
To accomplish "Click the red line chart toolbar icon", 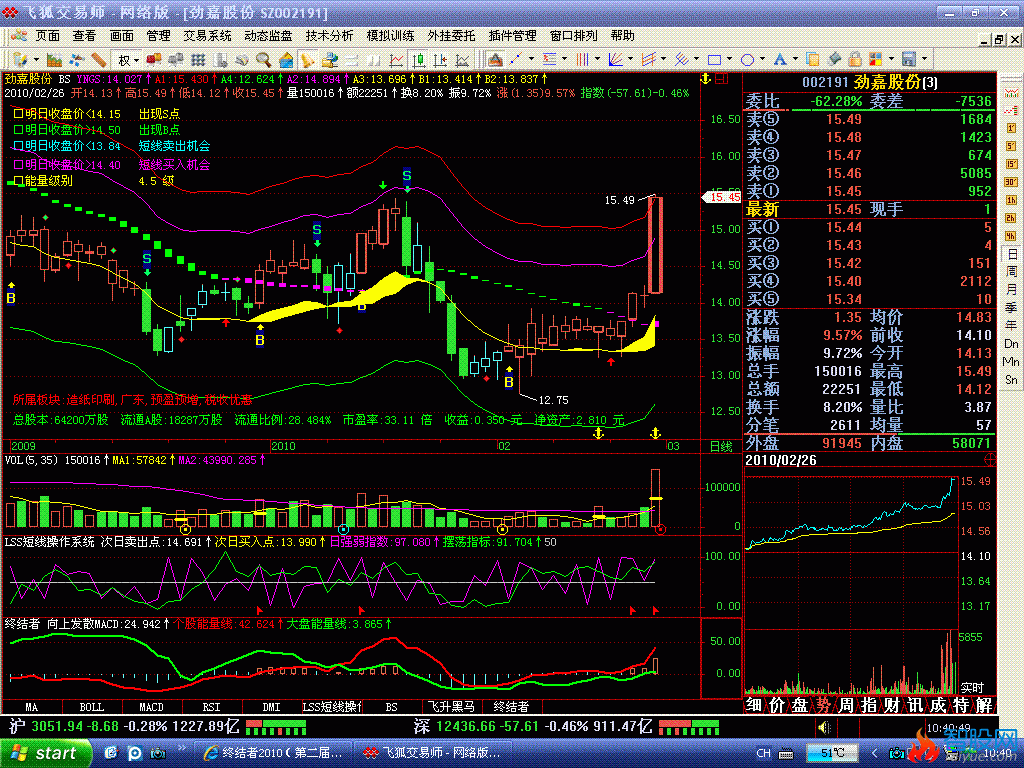I will 396,60.
